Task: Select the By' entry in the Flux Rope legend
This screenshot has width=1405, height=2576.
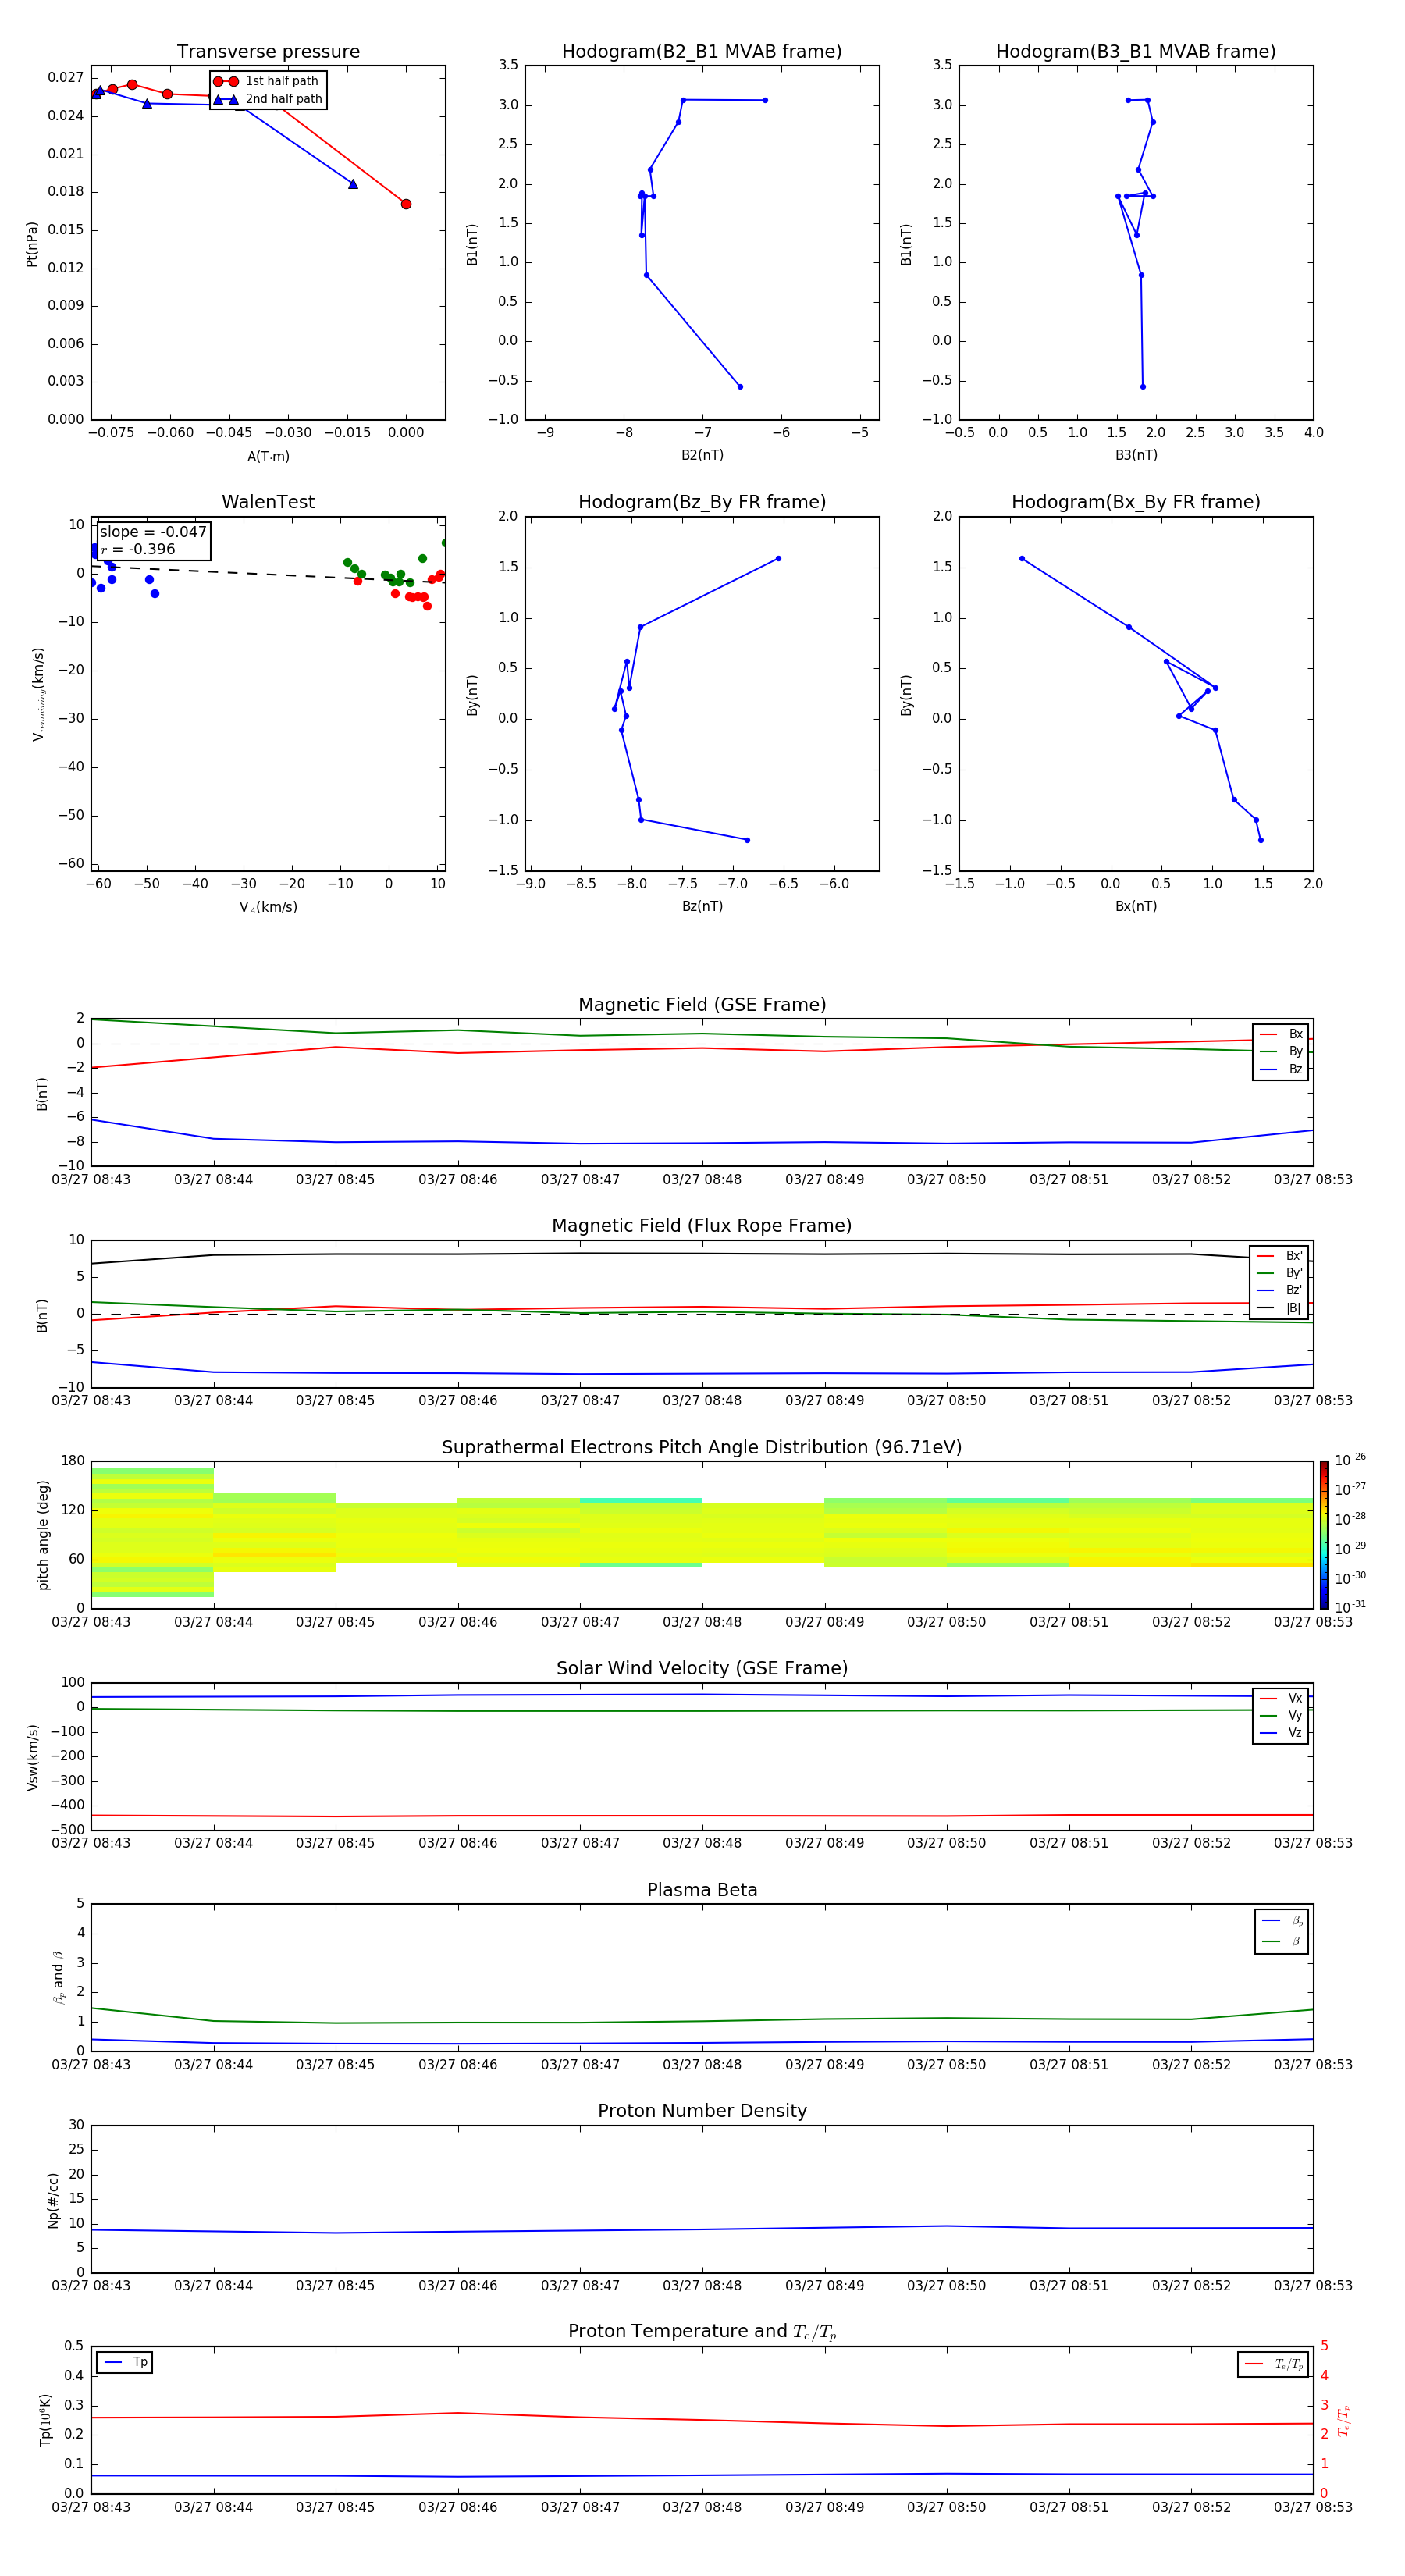Action: click(1279, 1274)
